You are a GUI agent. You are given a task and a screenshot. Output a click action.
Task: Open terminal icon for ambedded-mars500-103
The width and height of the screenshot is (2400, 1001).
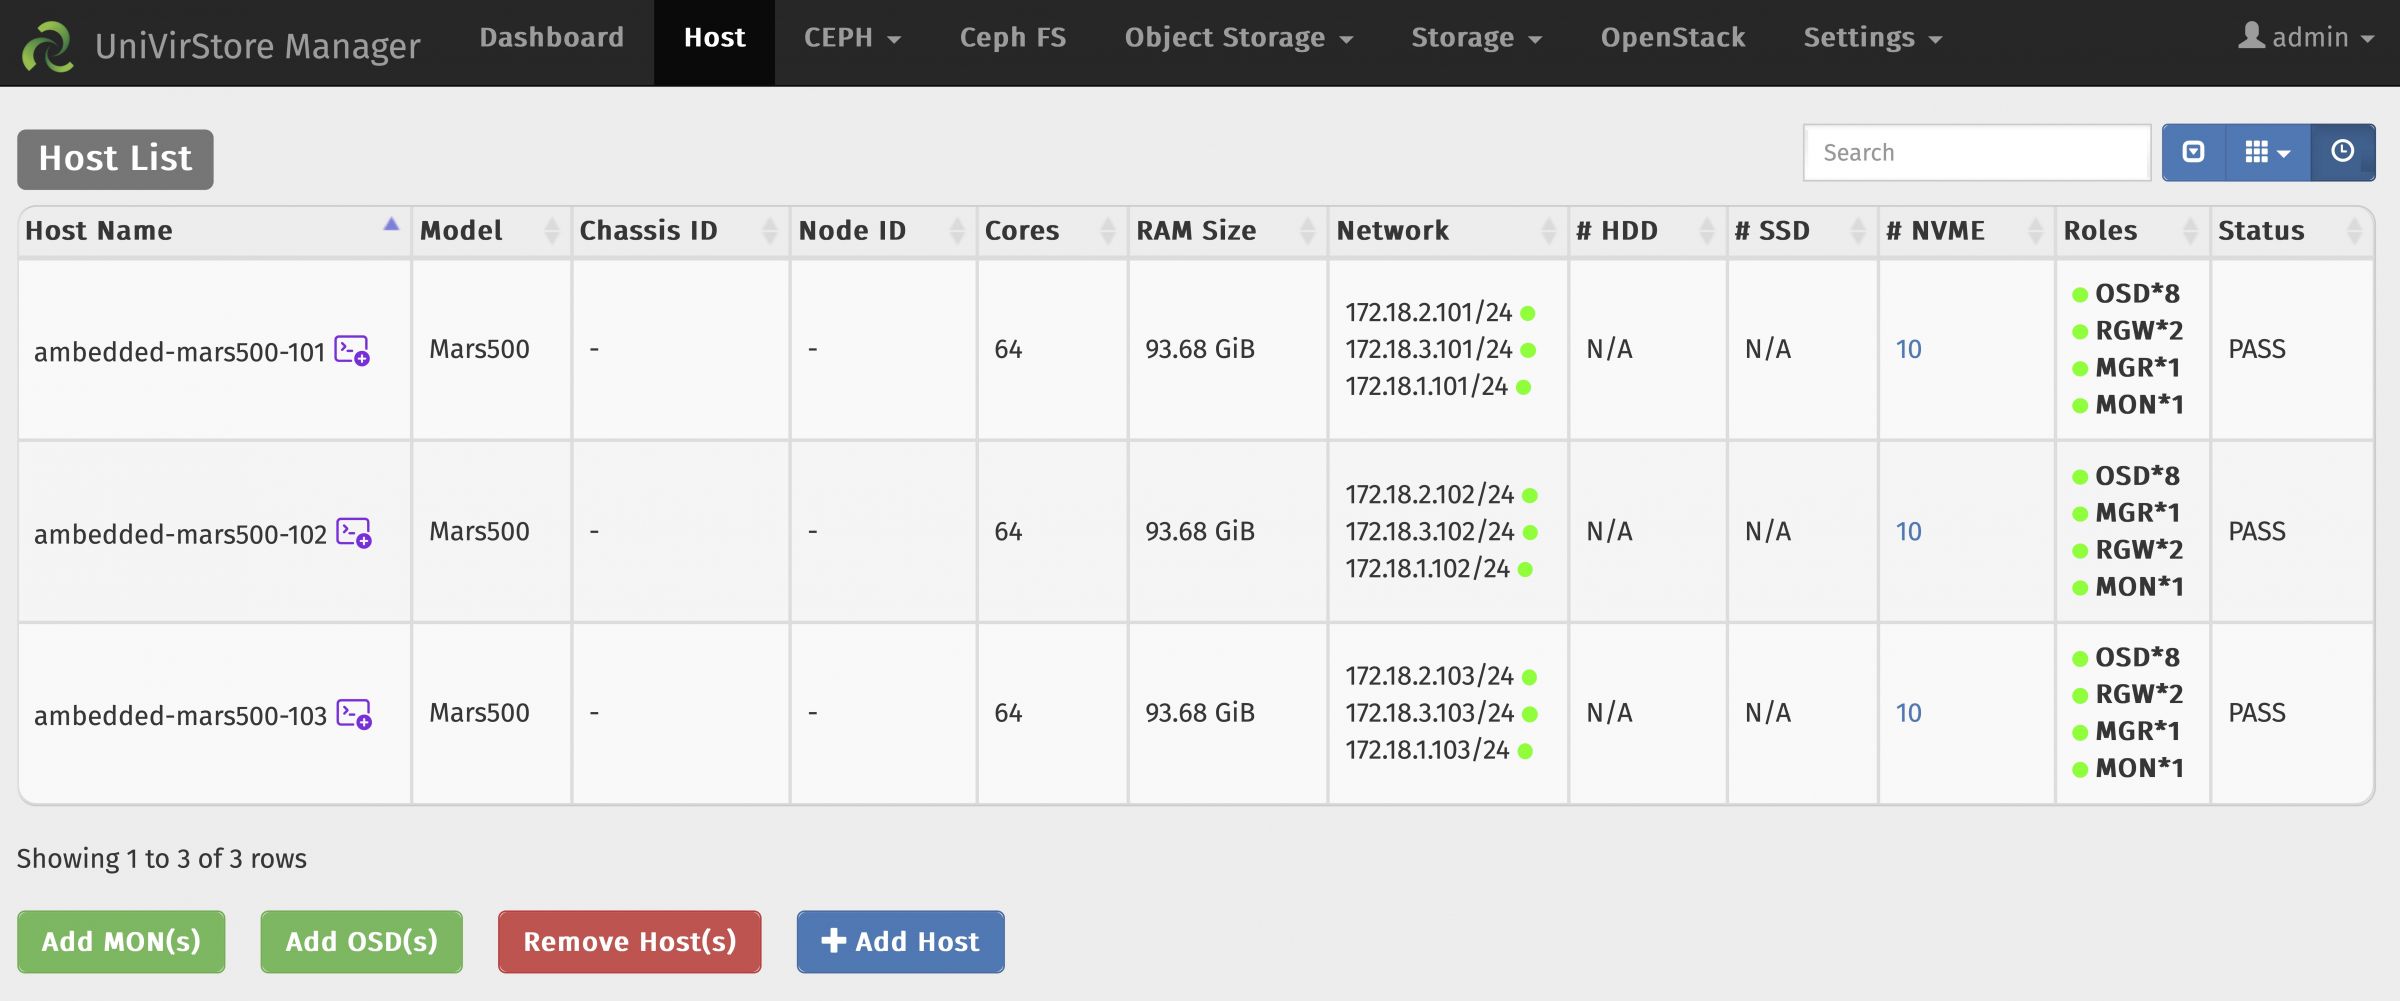coord(354,715)
